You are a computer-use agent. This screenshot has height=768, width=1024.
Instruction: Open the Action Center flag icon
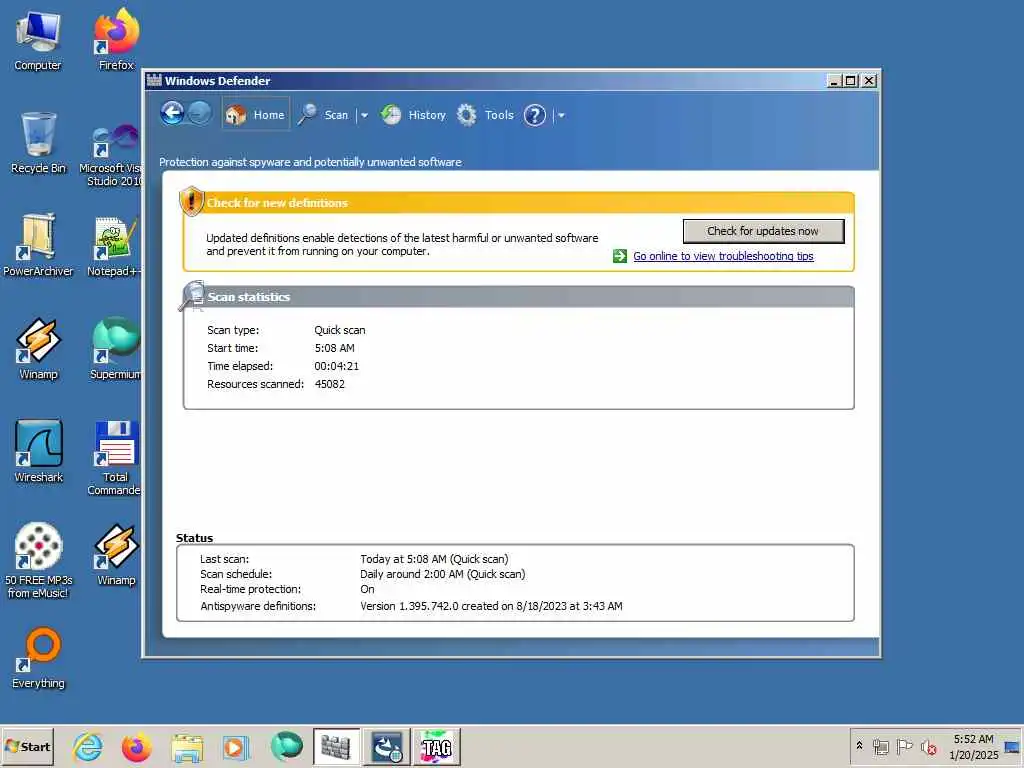point(904,746)
